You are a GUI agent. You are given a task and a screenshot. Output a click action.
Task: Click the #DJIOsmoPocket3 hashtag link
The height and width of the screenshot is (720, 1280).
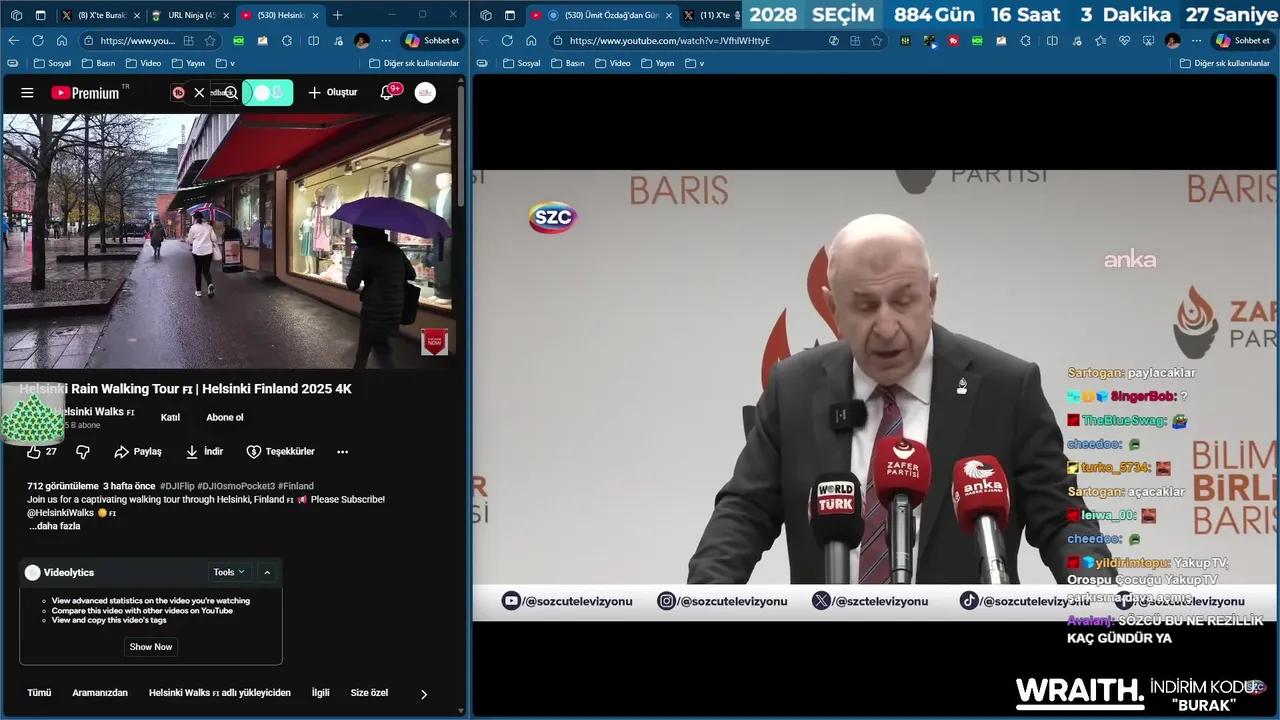(236, 486)
